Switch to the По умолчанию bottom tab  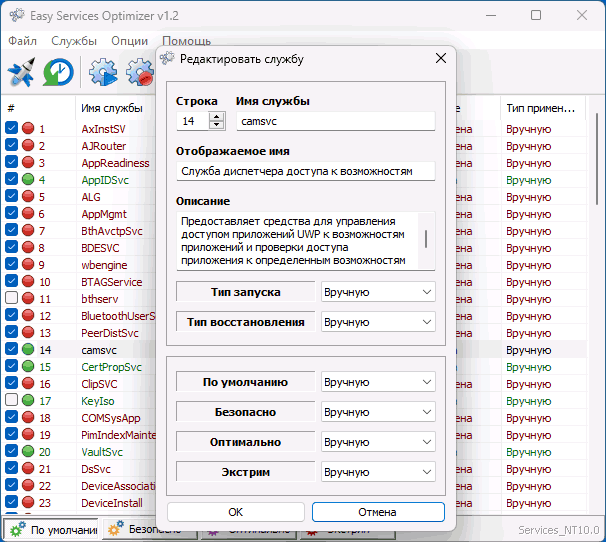coord(53,529)
